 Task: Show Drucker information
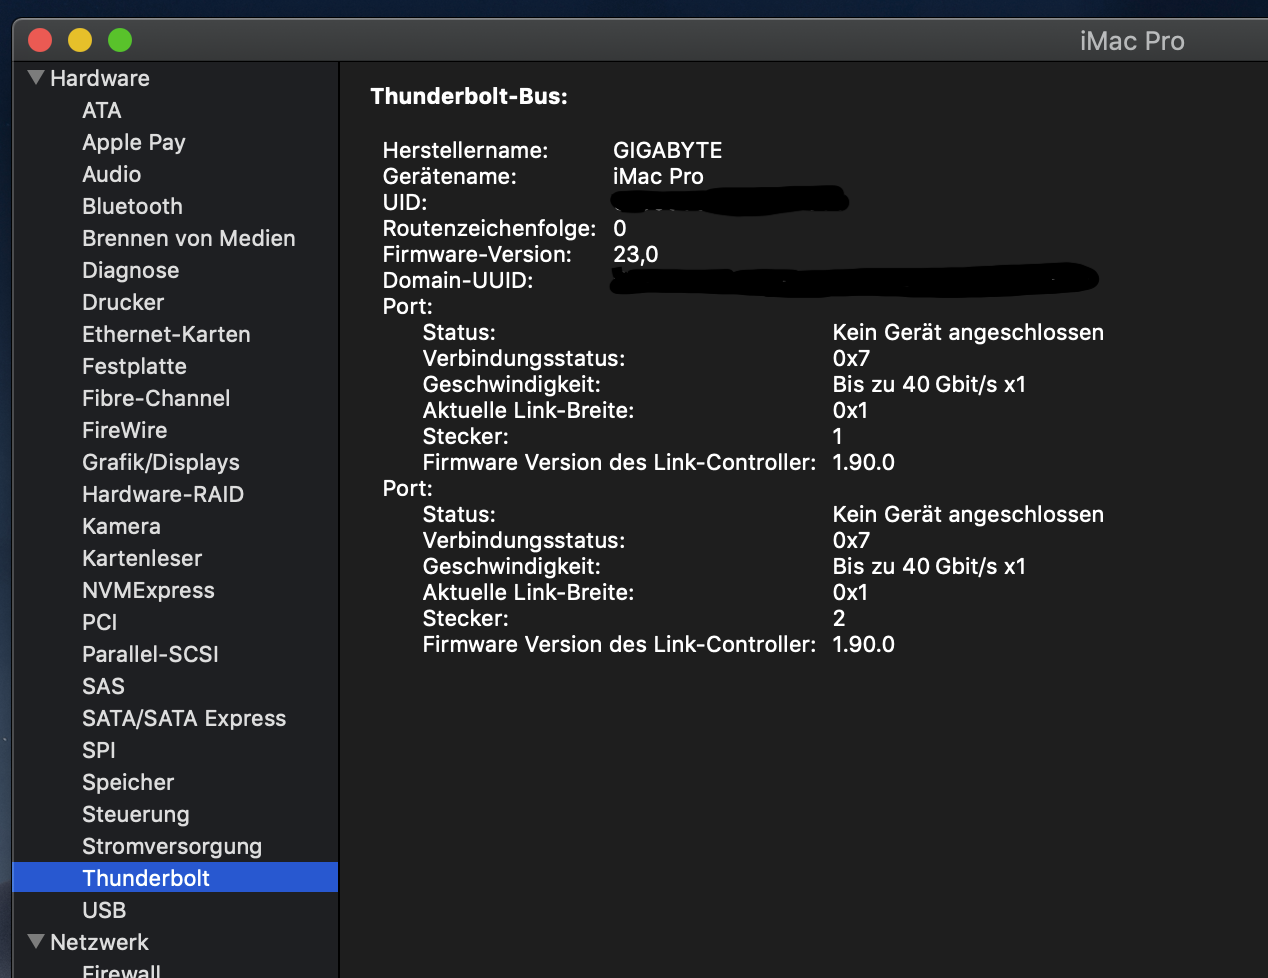(123, 302)
